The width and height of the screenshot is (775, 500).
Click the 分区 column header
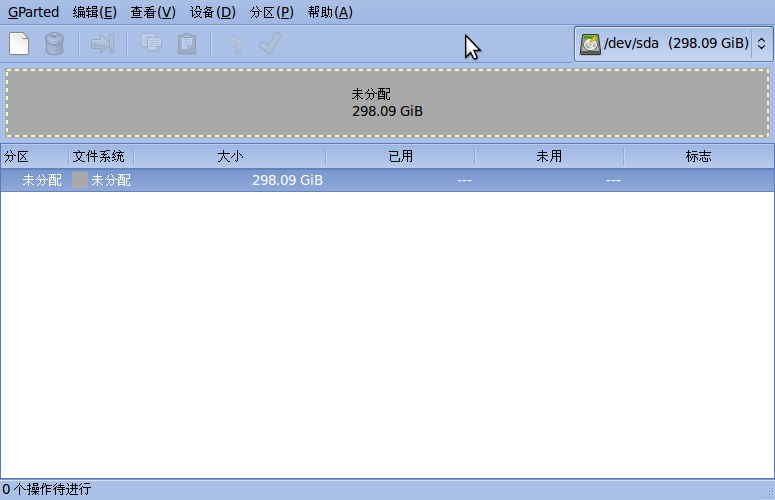pyautogui.click(x=34, y=157)
